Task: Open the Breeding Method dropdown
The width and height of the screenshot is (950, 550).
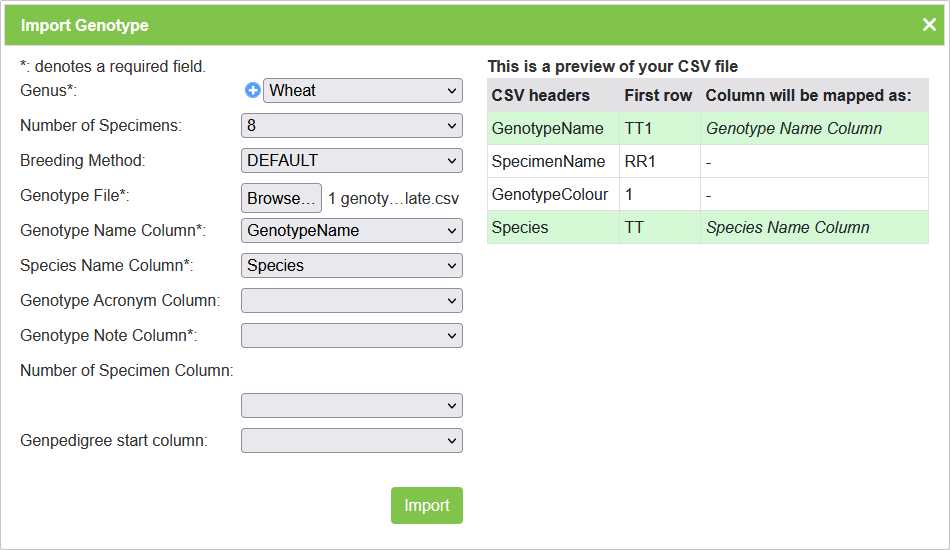Action: pos(351,160)
